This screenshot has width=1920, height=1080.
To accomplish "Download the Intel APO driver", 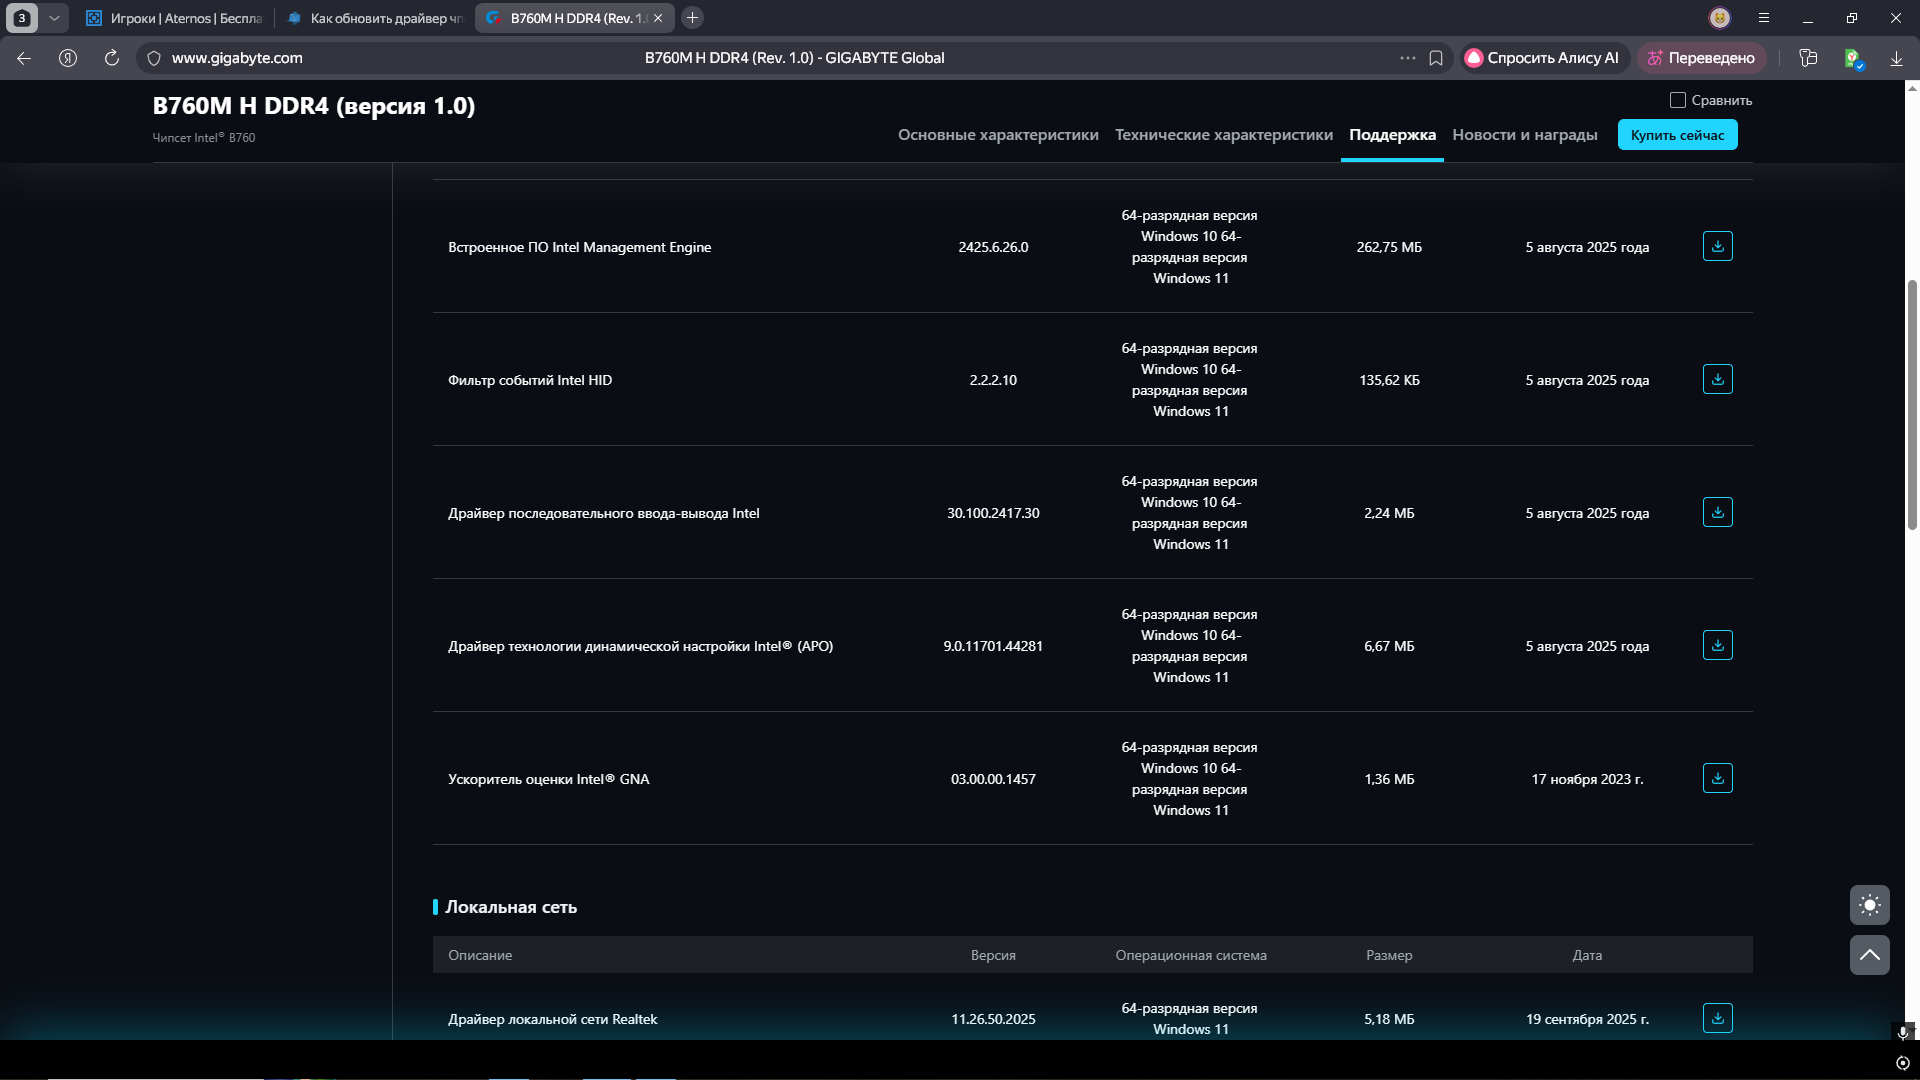I will 1717,645.
